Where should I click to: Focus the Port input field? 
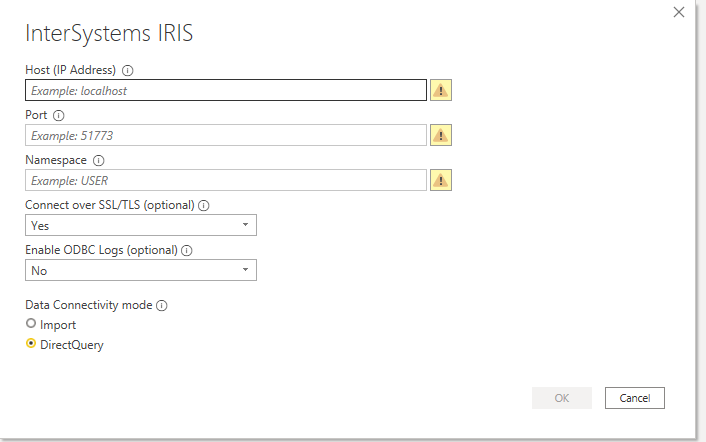point(226,135)
